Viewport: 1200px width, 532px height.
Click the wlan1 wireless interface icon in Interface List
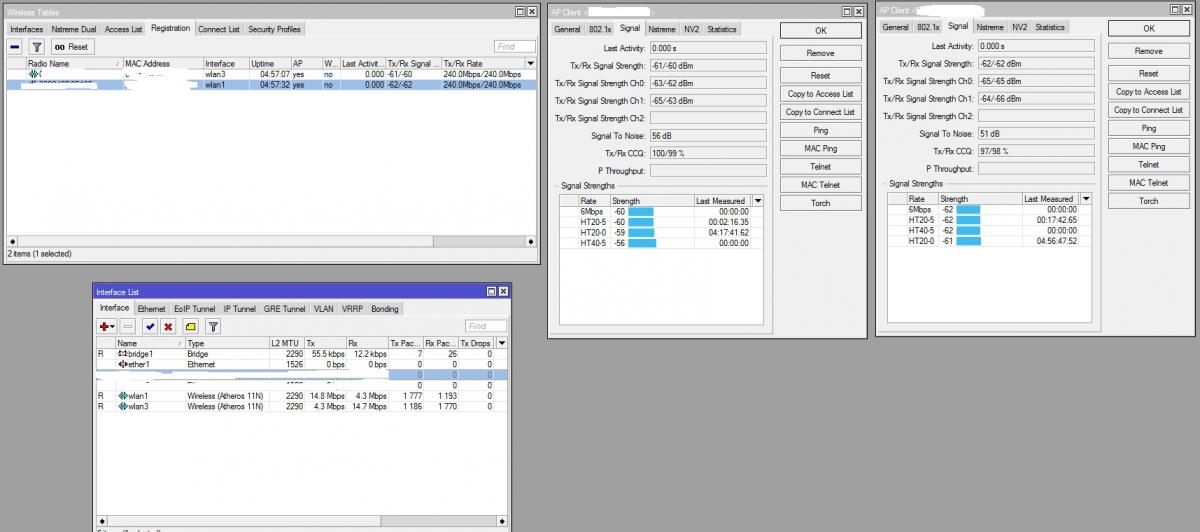click(124, 397)
